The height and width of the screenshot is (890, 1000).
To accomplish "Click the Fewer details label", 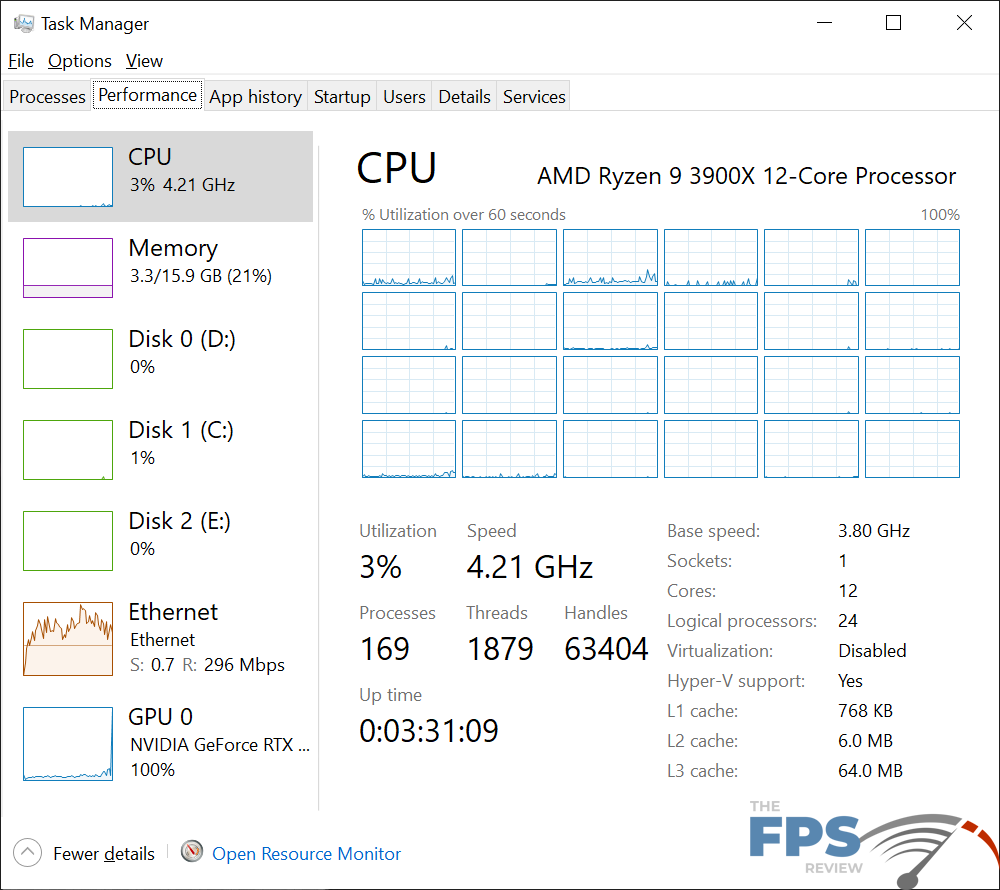I will click(x=104, y=854).
